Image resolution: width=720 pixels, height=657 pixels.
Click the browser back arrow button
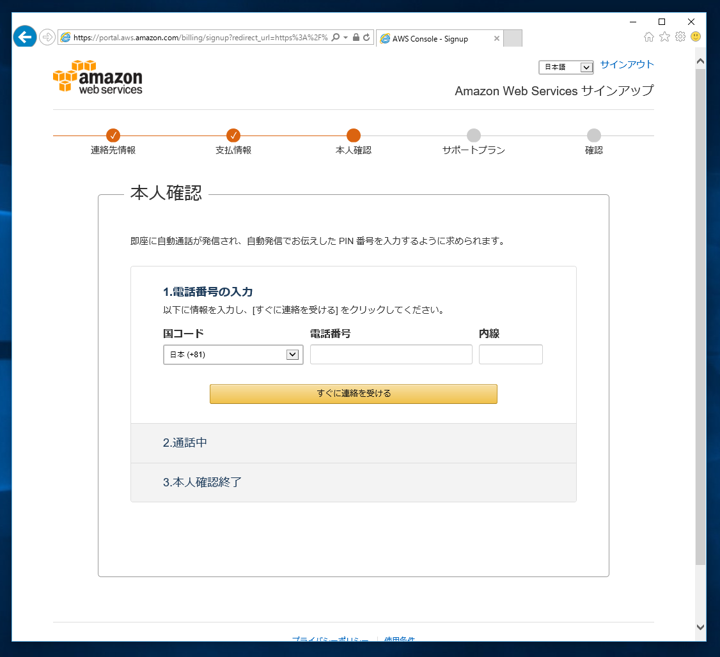tap(25, 36)
